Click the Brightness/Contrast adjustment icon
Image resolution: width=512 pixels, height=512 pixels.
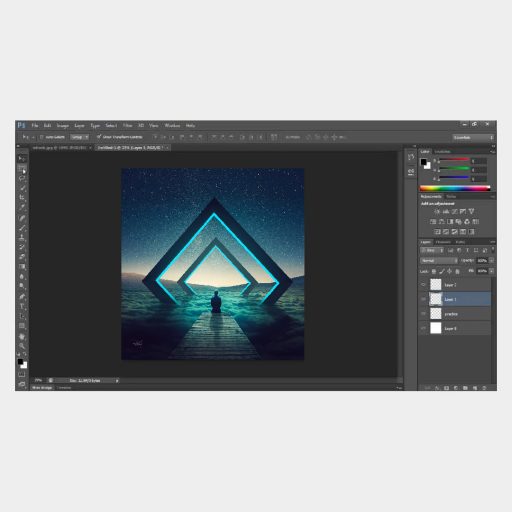point(437,212)
